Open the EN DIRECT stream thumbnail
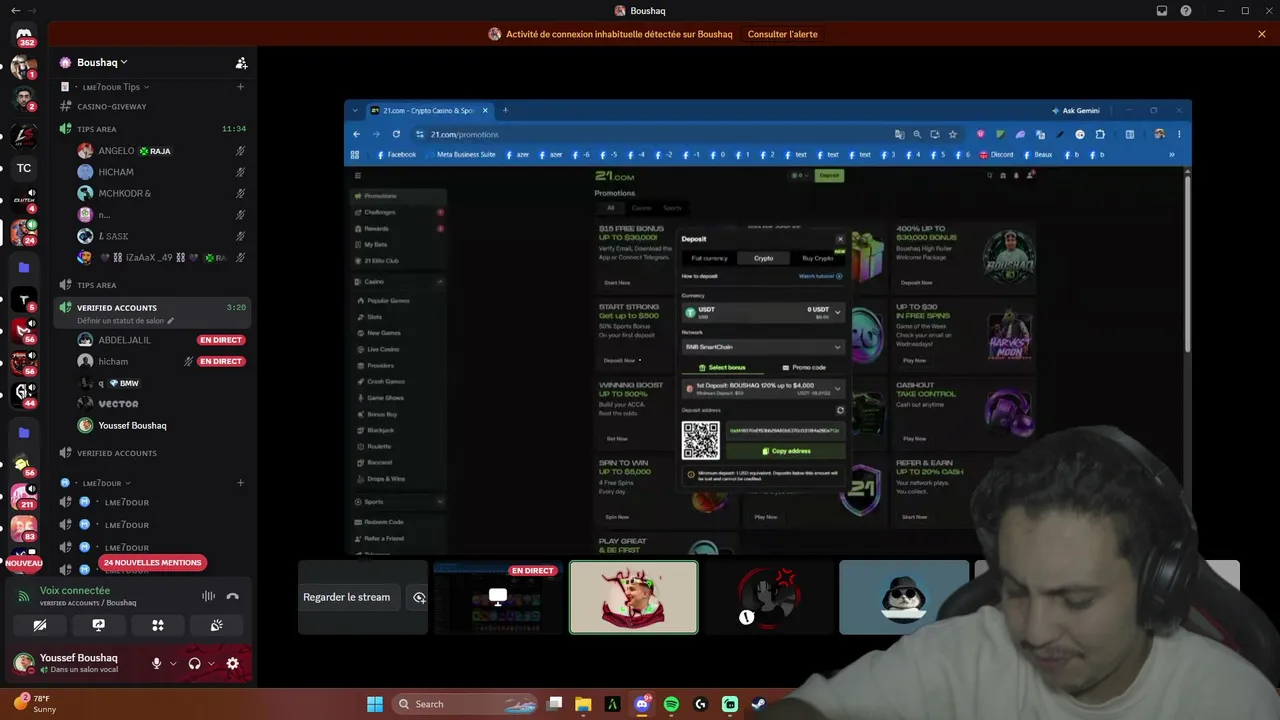1280x720 pixels. 498,597
